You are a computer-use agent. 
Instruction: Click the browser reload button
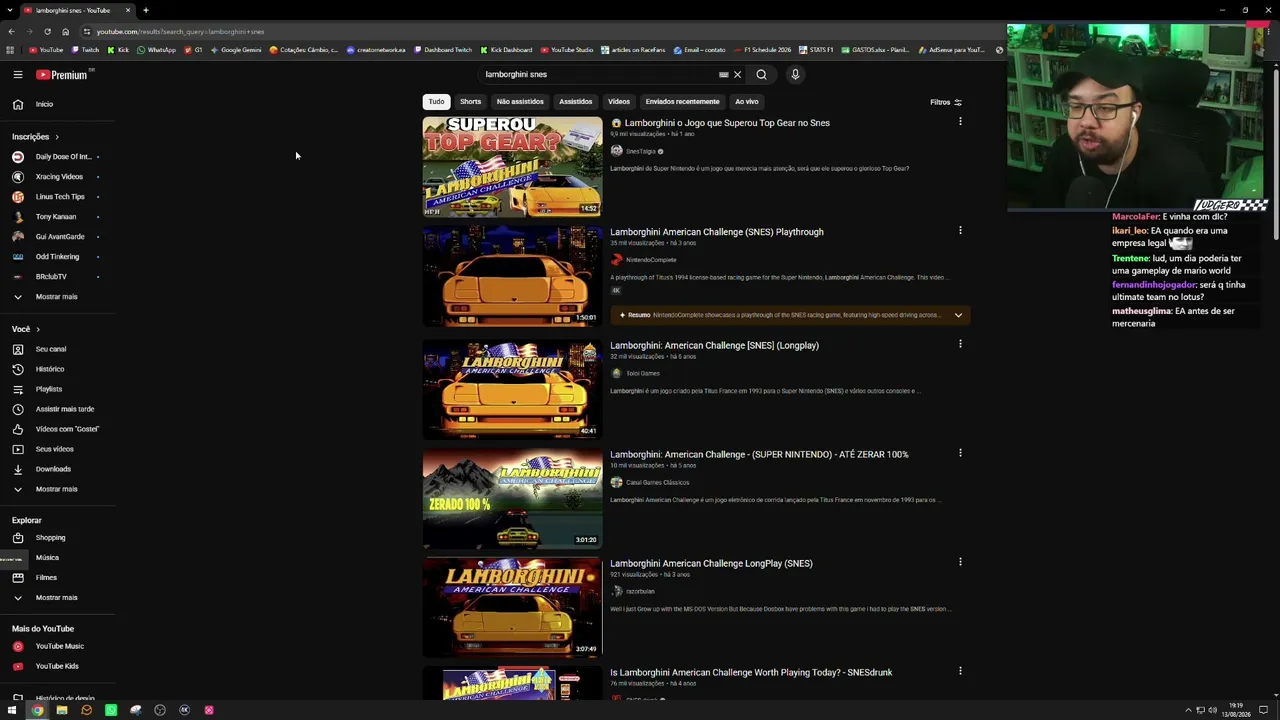[47, 31]
